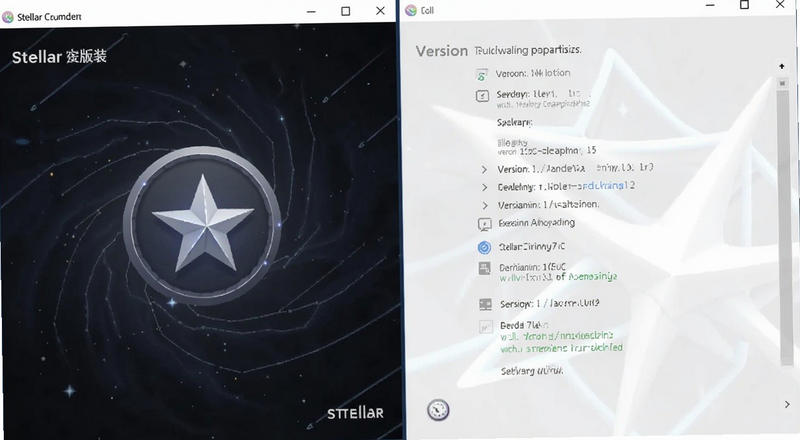Maximize the Coll window
The height and width of the screenshot is (440, 800).
744,5
